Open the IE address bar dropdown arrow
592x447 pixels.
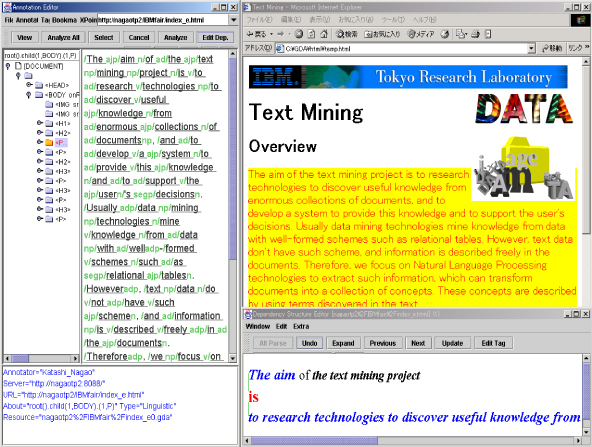pyautogui.click(x=532, y=48)
